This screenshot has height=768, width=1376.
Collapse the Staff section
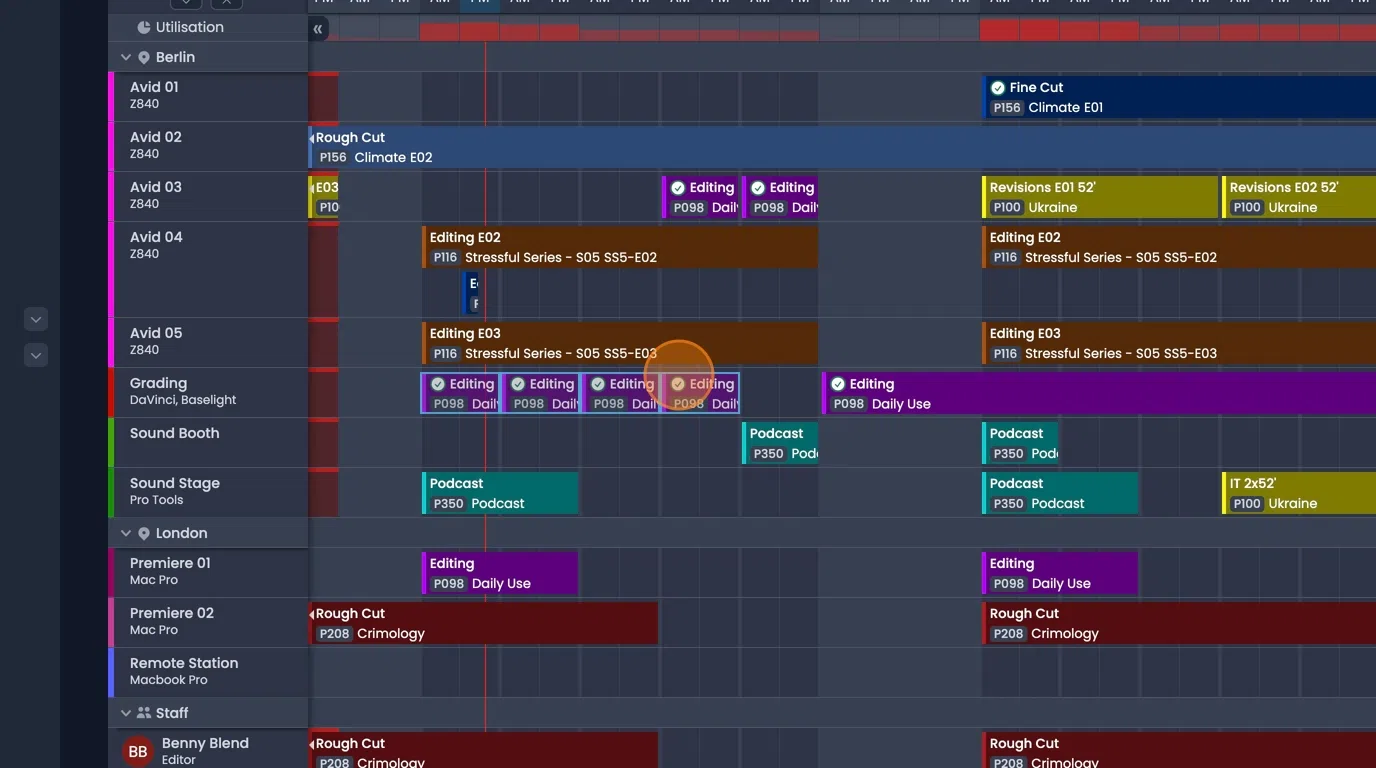[x=126, y=713]
